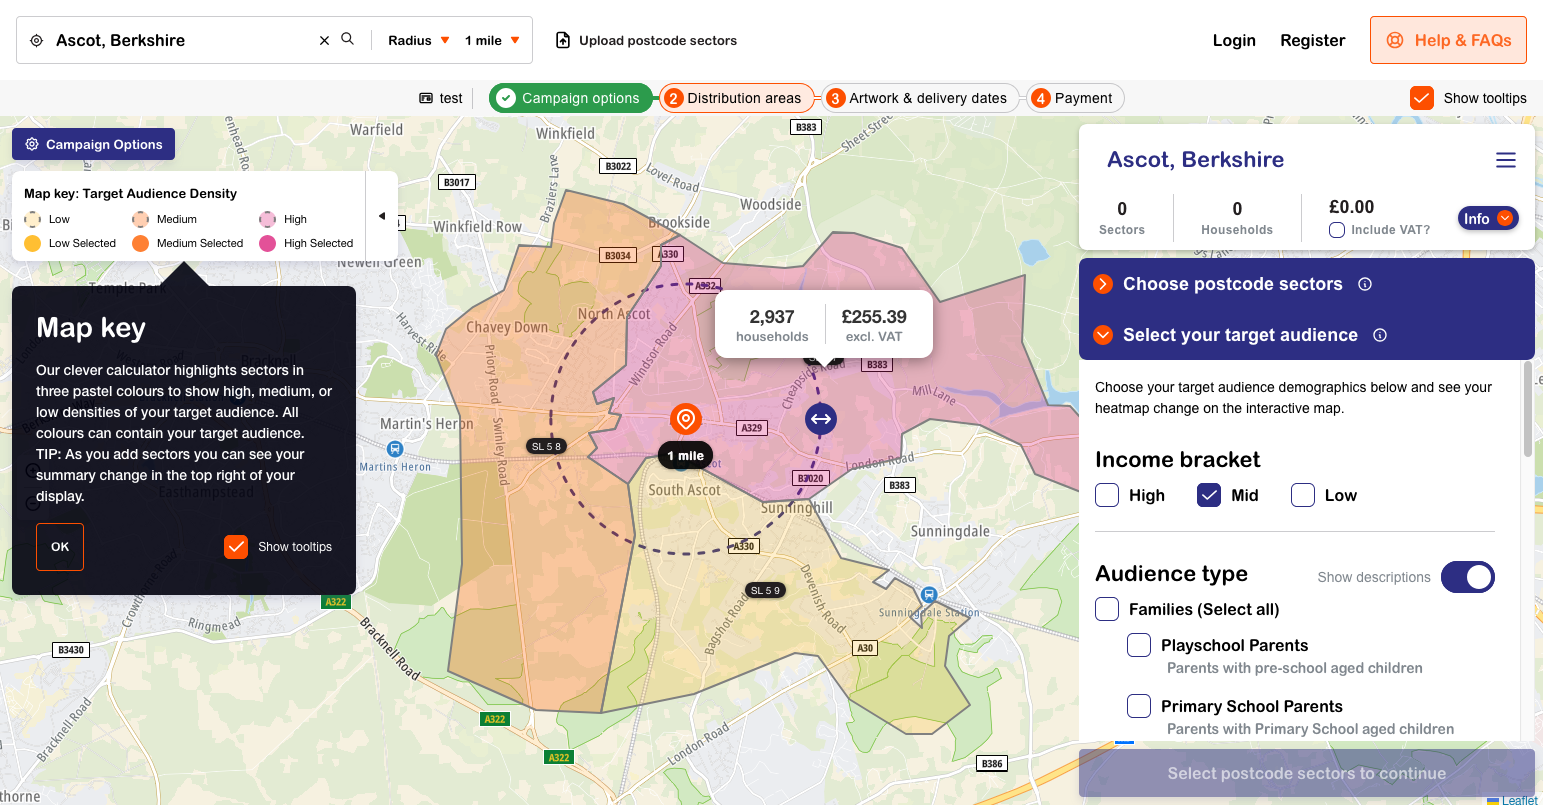1543x805 pixels.
Task: Uncheck Show tooltips in Map key popup
Action: coord(236,547)
